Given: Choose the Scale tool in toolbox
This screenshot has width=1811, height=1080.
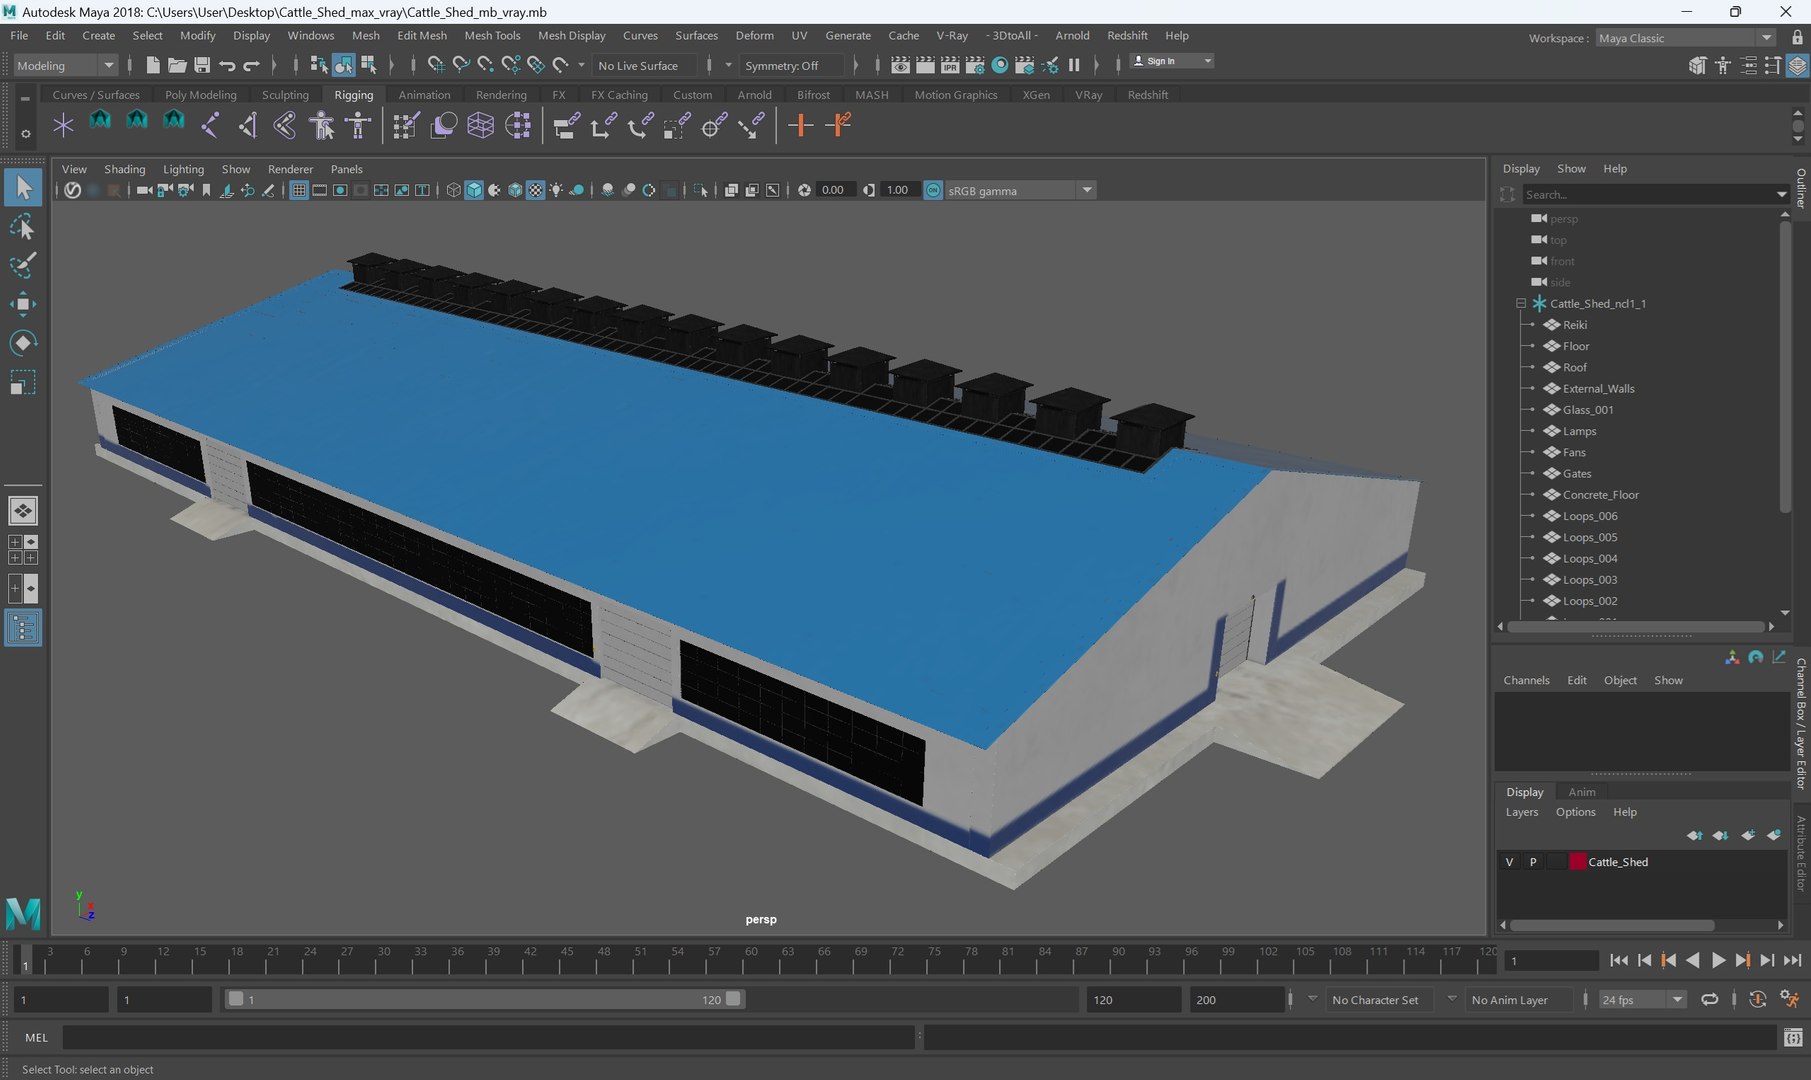Looking at the screenshot, I should coord(23,382).
